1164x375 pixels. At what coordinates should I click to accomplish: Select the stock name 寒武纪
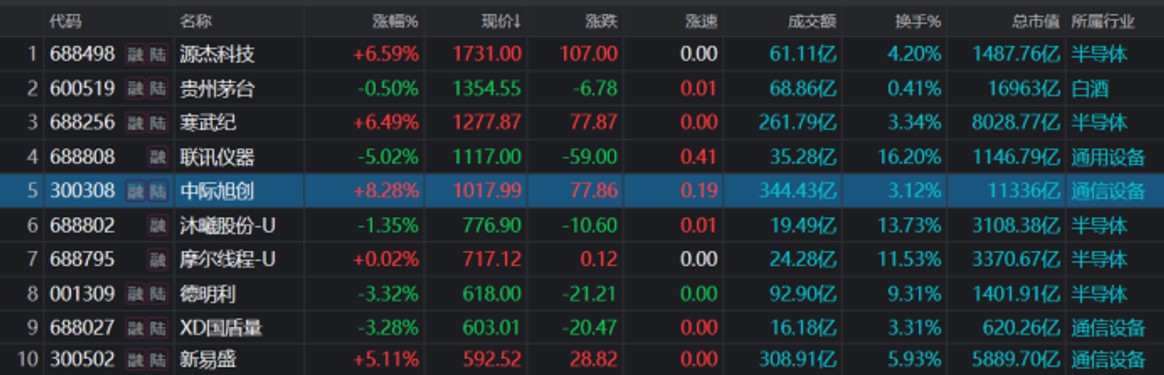[x=208, y=123]
